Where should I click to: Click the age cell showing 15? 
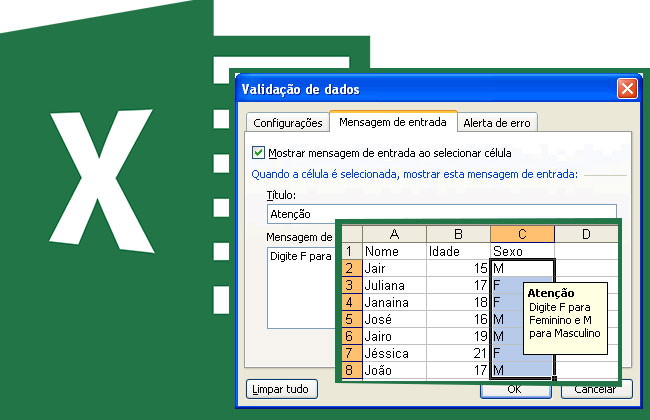click(458, 268)
